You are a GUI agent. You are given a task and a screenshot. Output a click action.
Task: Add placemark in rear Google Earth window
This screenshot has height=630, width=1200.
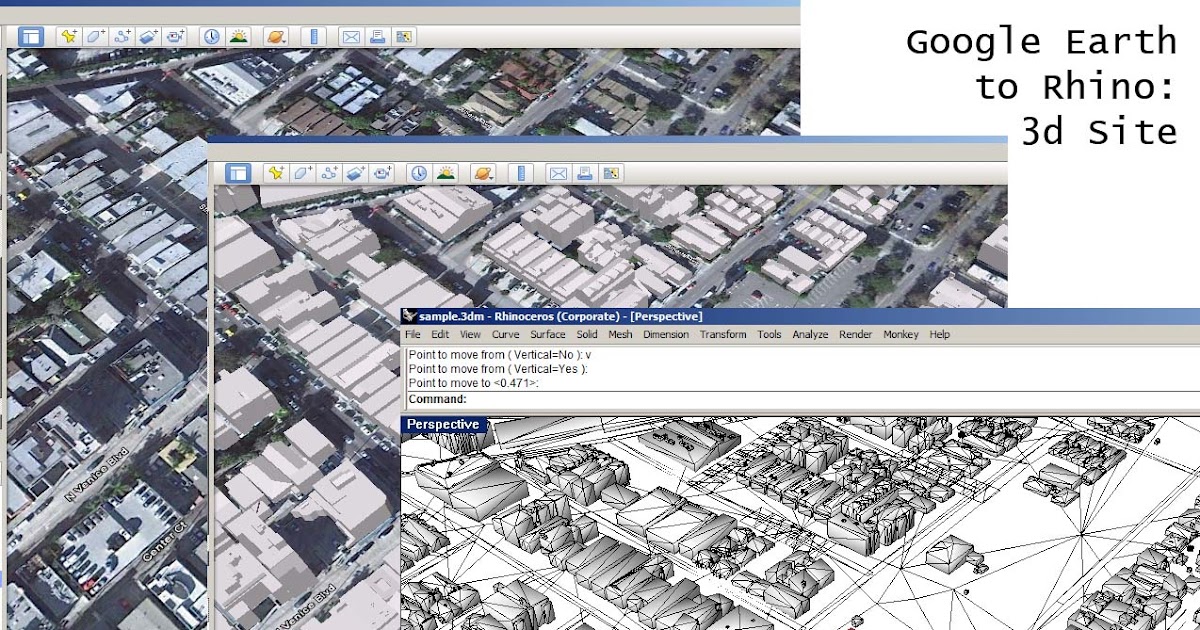[x=68, y=37]
